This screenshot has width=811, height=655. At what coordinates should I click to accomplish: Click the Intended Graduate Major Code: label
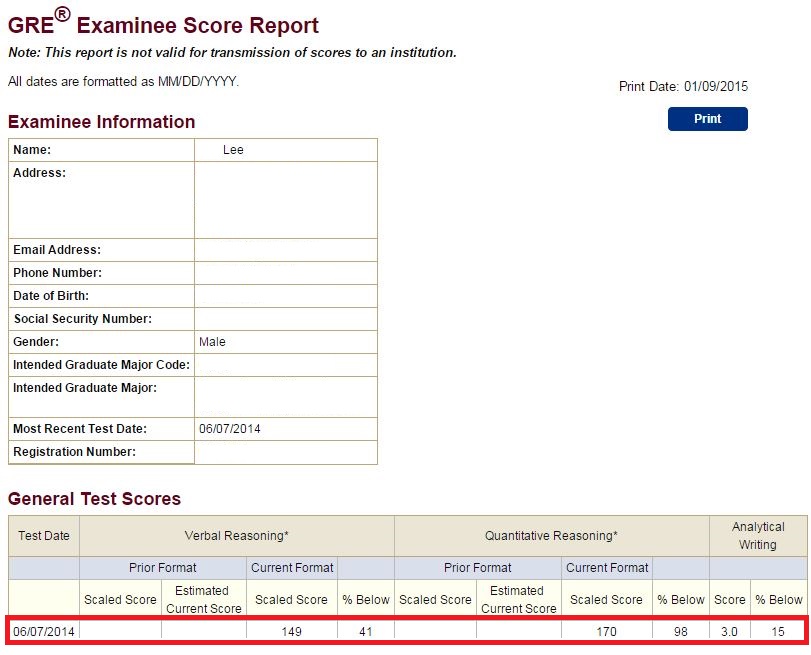coord(101,365)
